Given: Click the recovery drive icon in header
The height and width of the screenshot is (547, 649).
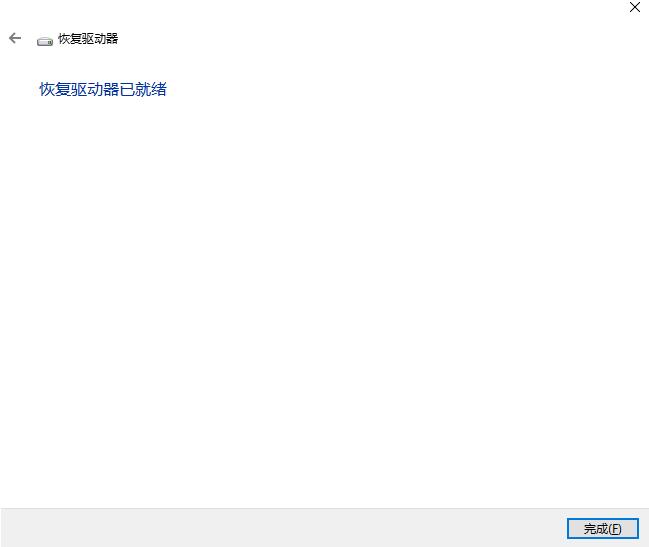Looking at the screenshot, I should tap(45, 41).
